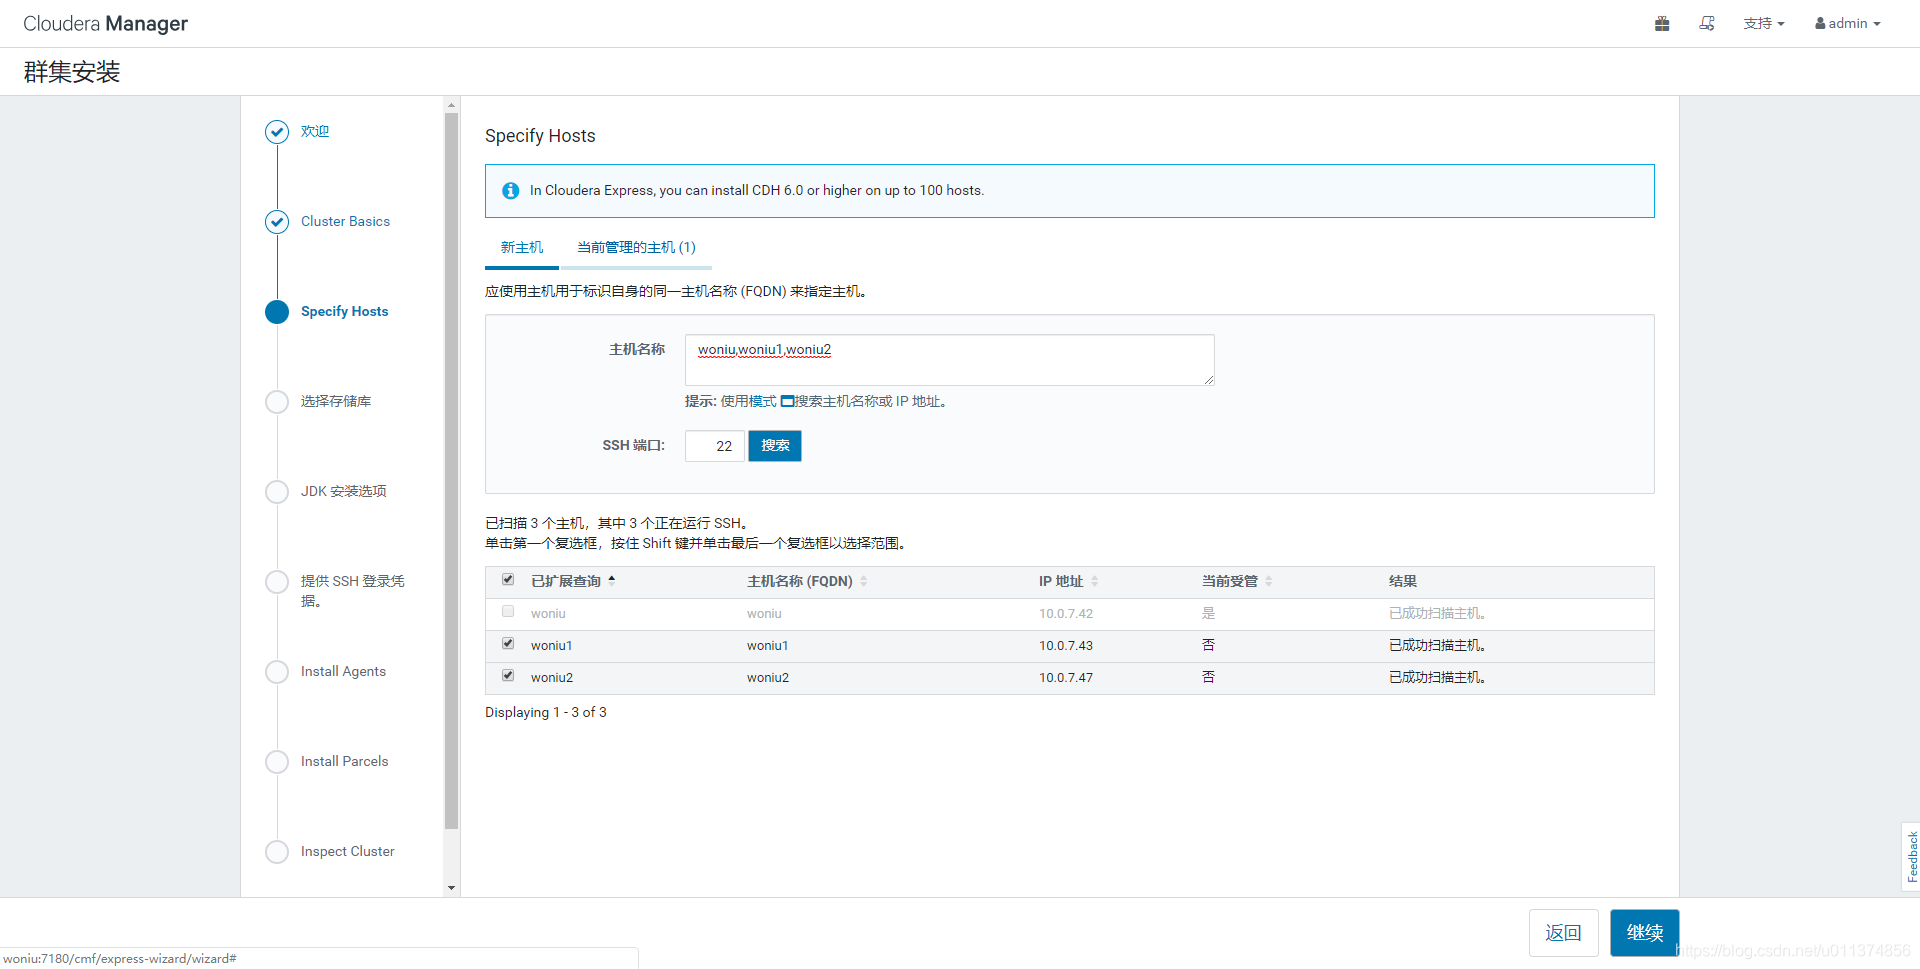Click the SSH 端口 port field
The width and height of the screenshot is (1920, 969).
[715, 446]
